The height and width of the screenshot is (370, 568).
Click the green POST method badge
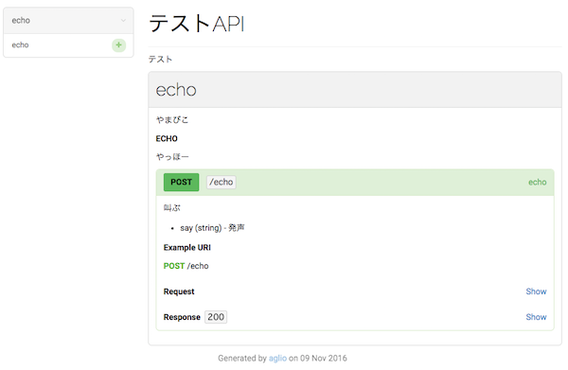tap(181, 182)
